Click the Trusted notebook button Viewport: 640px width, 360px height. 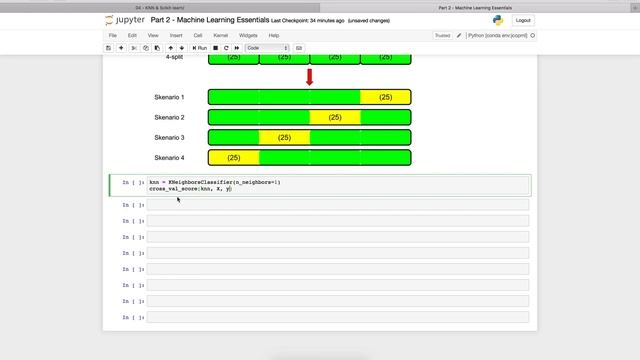442,36
